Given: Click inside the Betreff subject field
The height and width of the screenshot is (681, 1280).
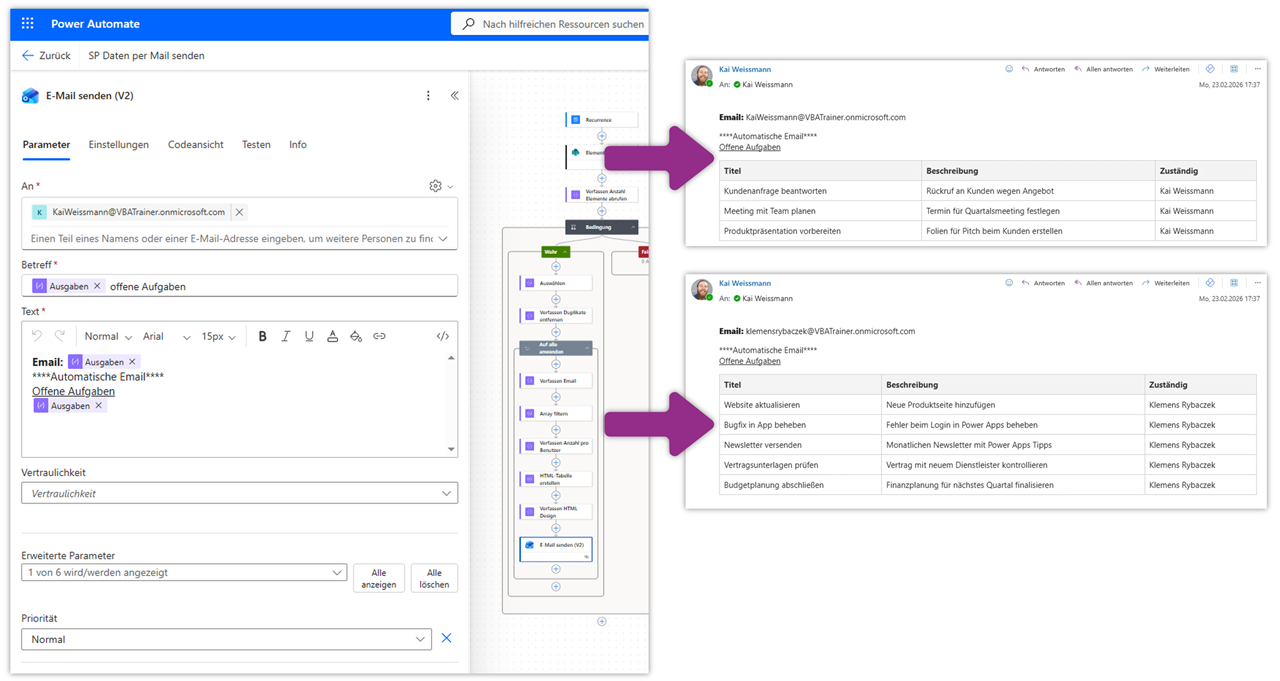Looking at the screenshot, I should pos(239,286).
